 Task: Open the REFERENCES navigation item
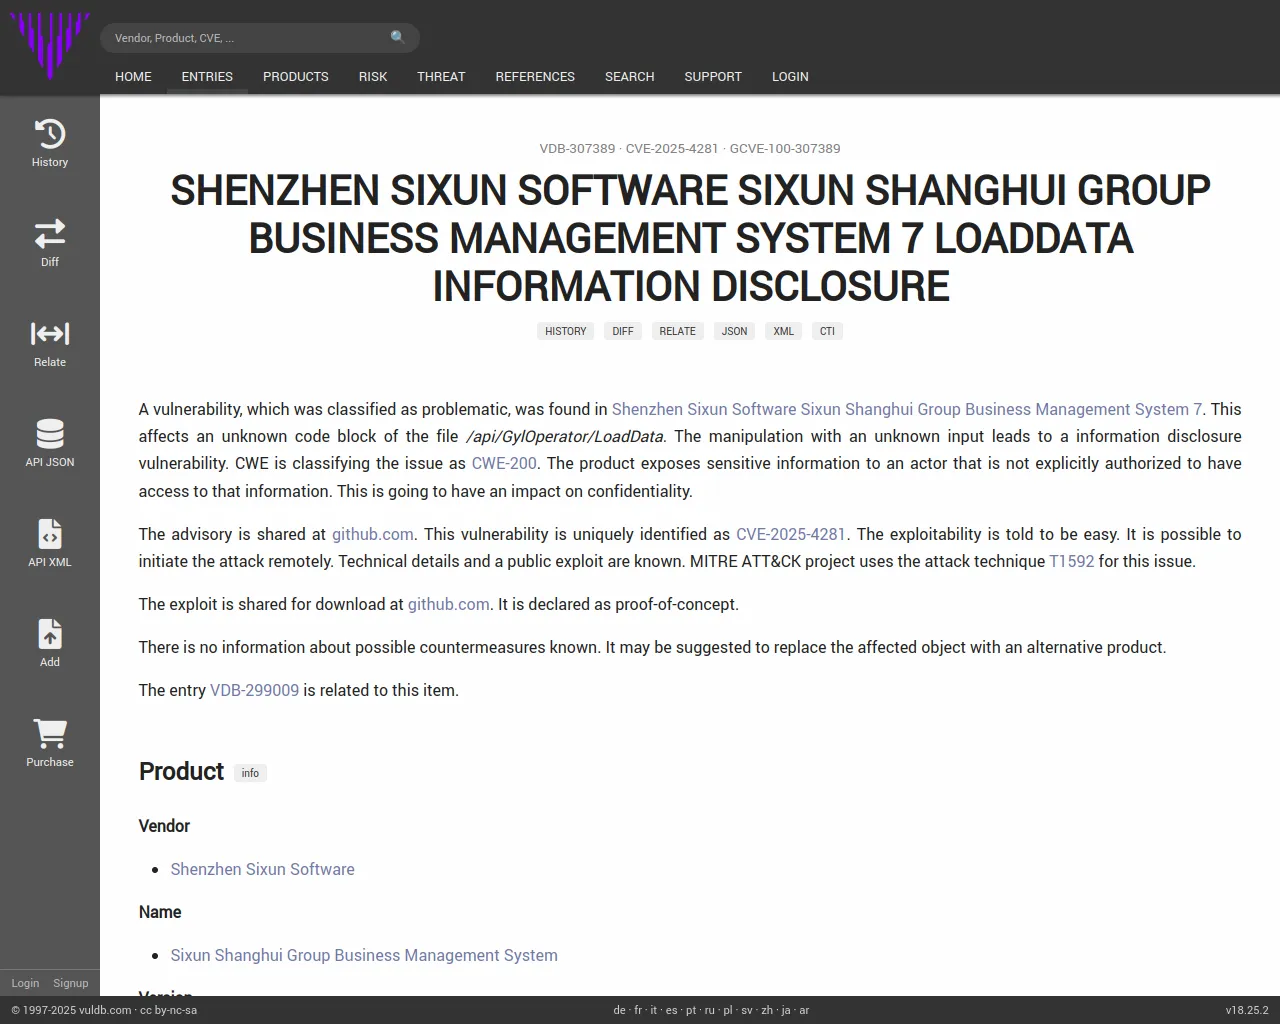click(535, 77)
